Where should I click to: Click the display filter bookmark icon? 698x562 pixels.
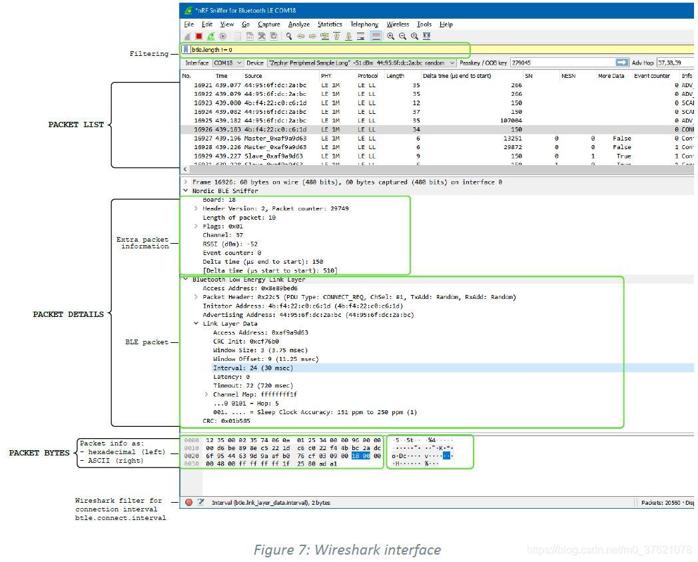(x=186, y=49)
